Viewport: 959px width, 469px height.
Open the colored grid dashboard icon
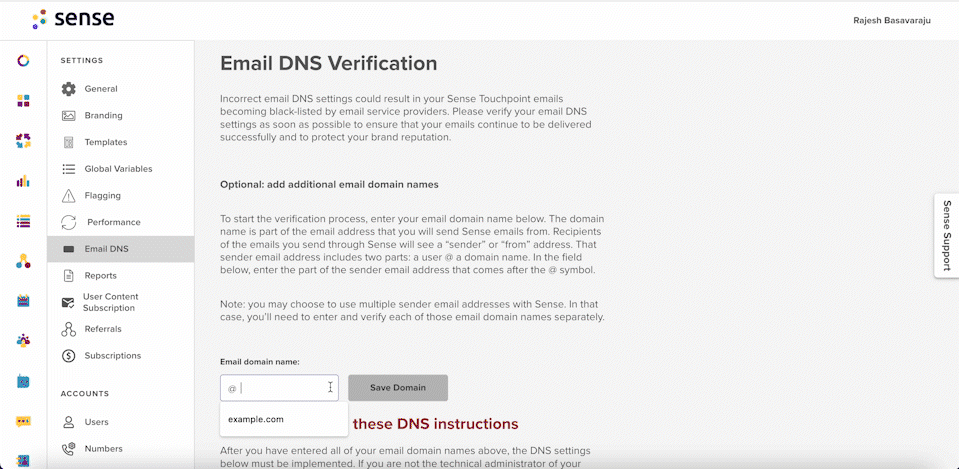23,101
